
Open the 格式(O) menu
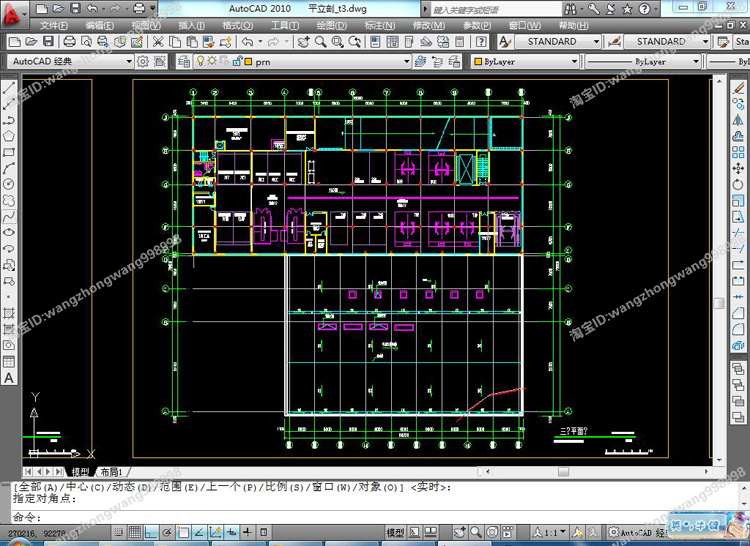point(238,25)
